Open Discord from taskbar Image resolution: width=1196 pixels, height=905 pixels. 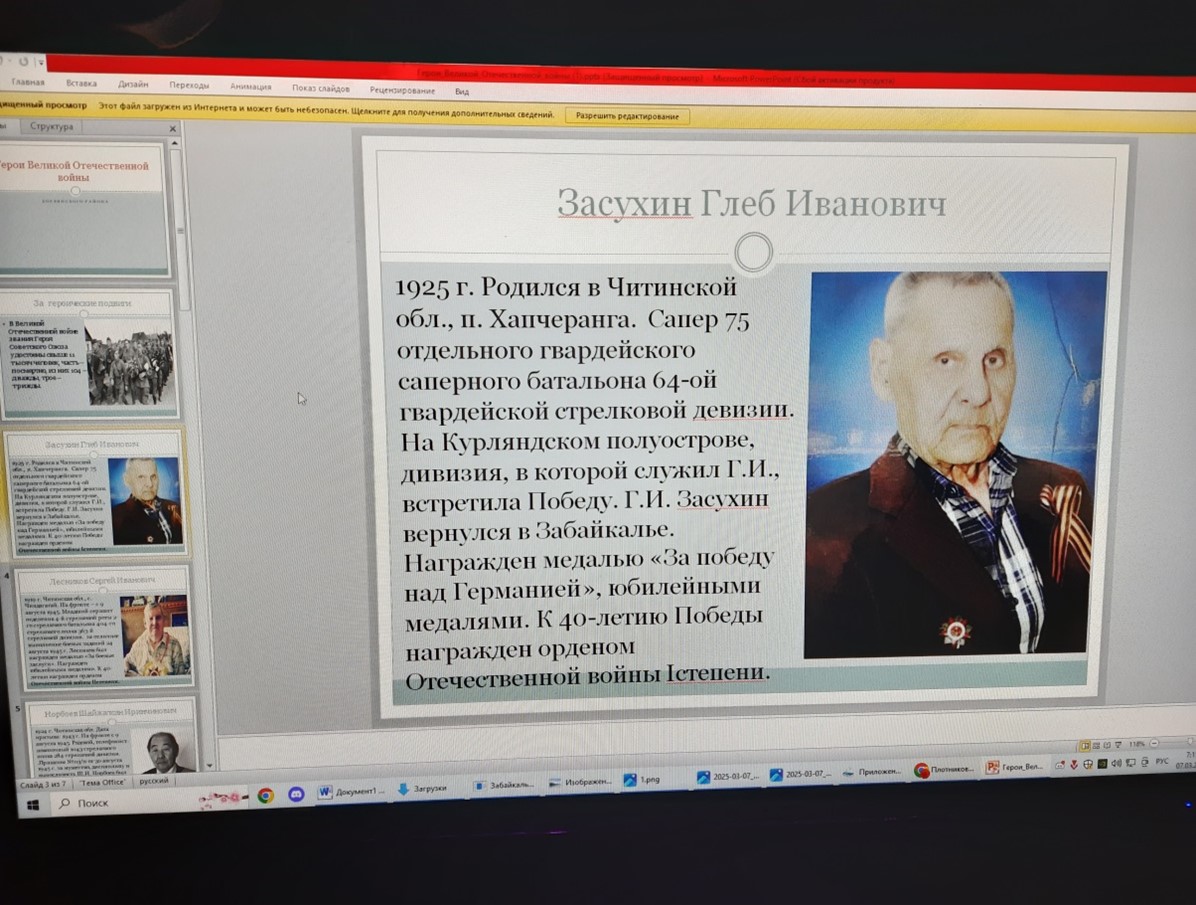coord(296,794)
